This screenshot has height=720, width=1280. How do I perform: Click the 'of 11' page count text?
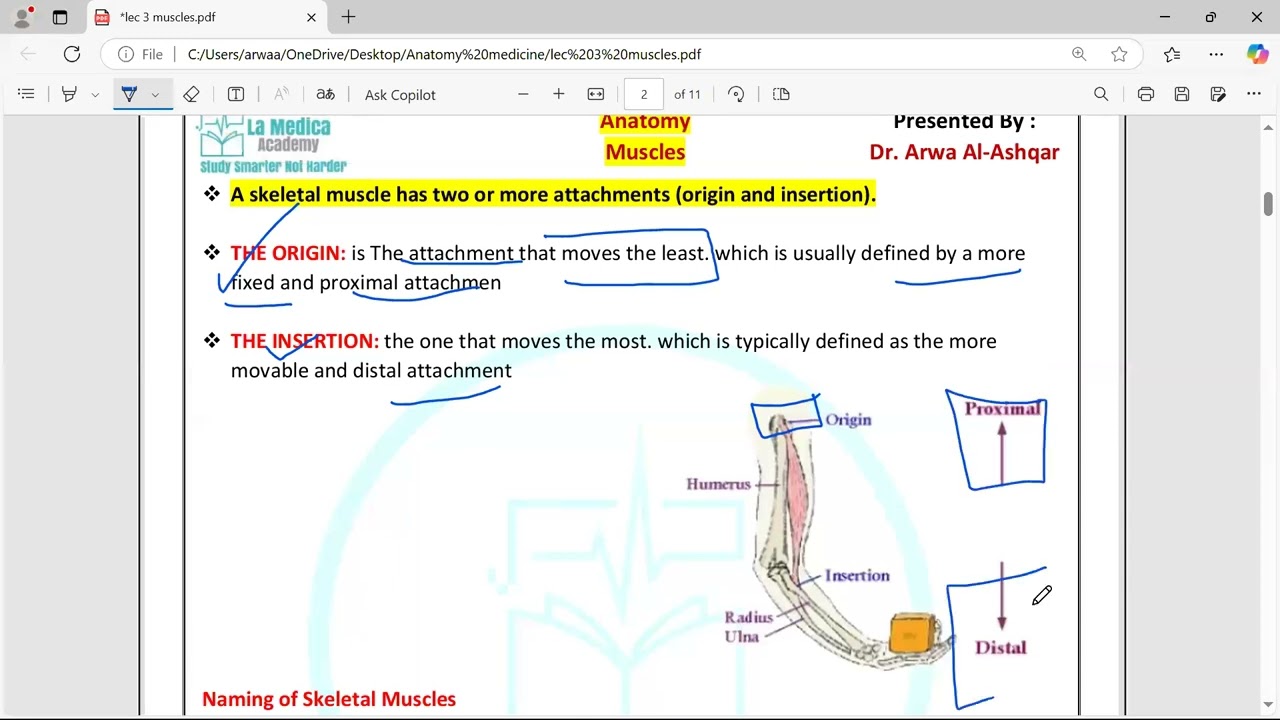point(687,94)
